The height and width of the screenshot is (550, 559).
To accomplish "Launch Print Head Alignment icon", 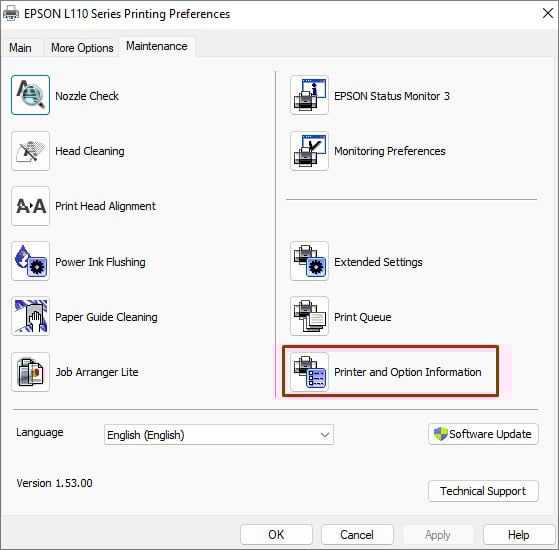I will click(30, 206).
